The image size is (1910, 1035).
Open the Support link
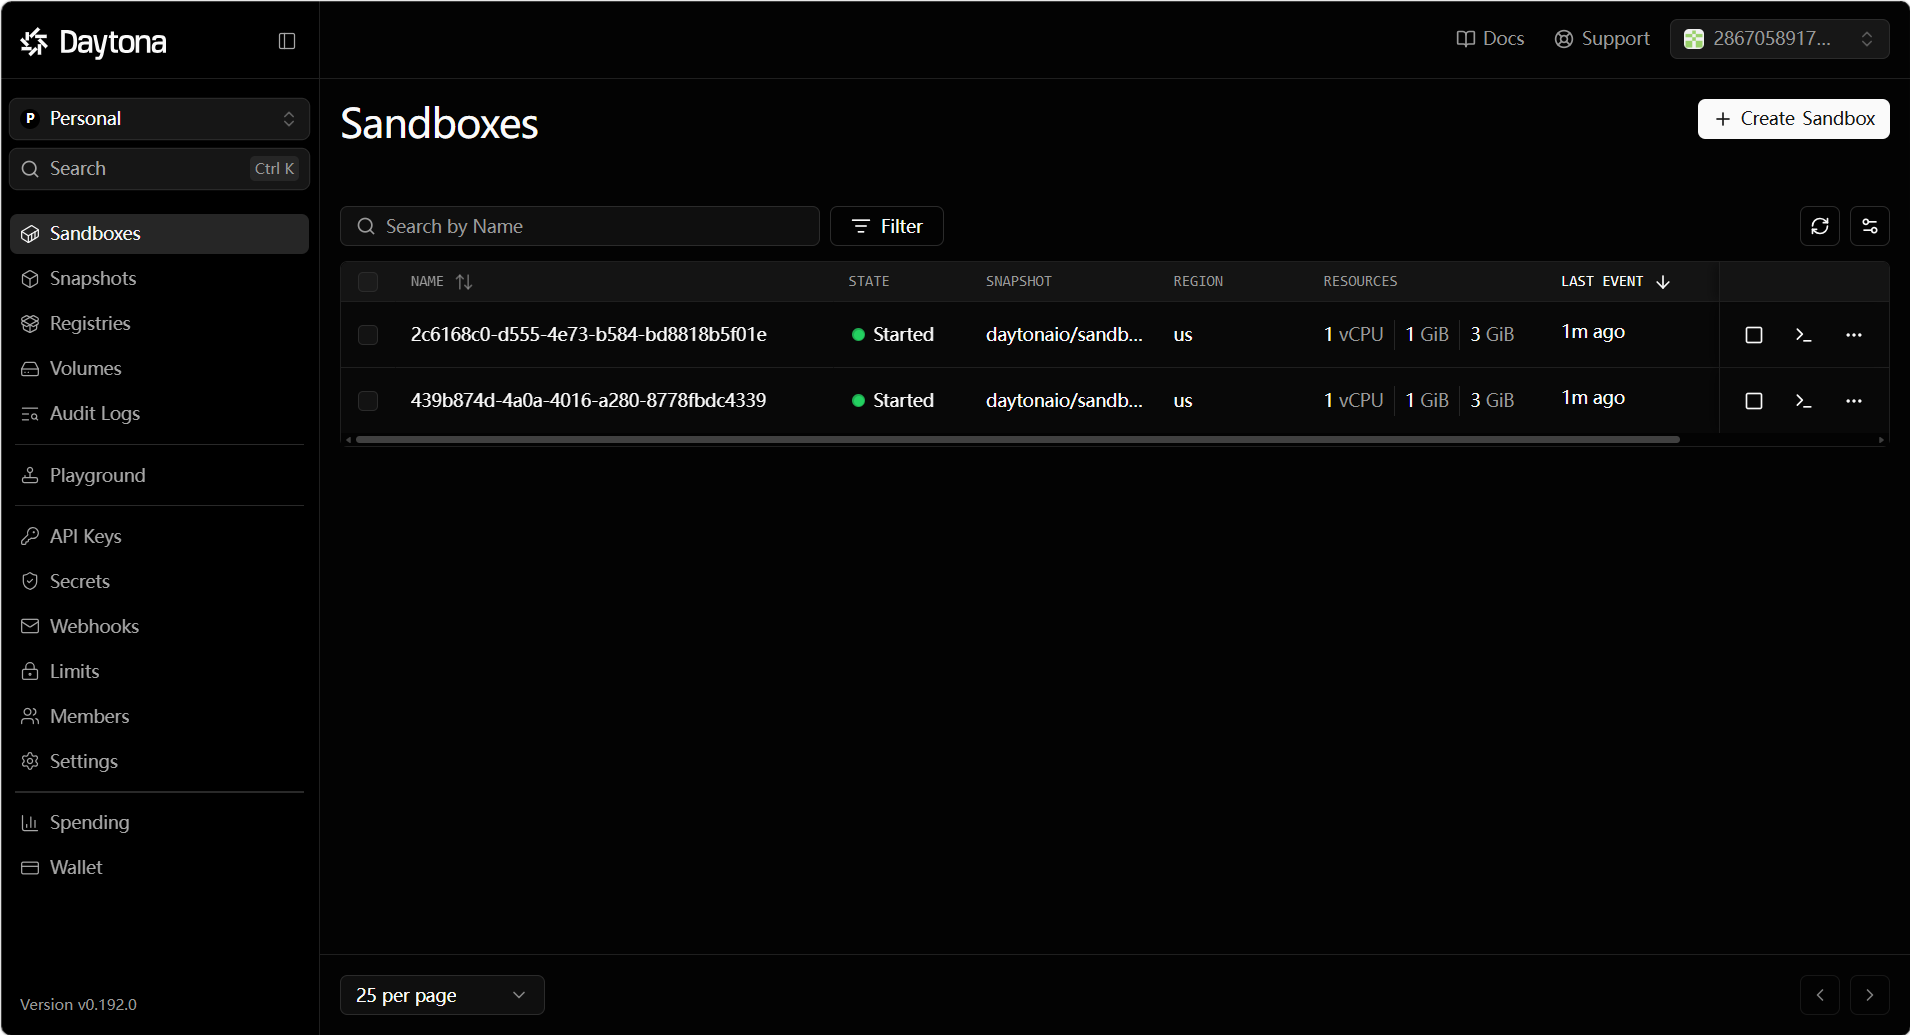coord(1602,39)
